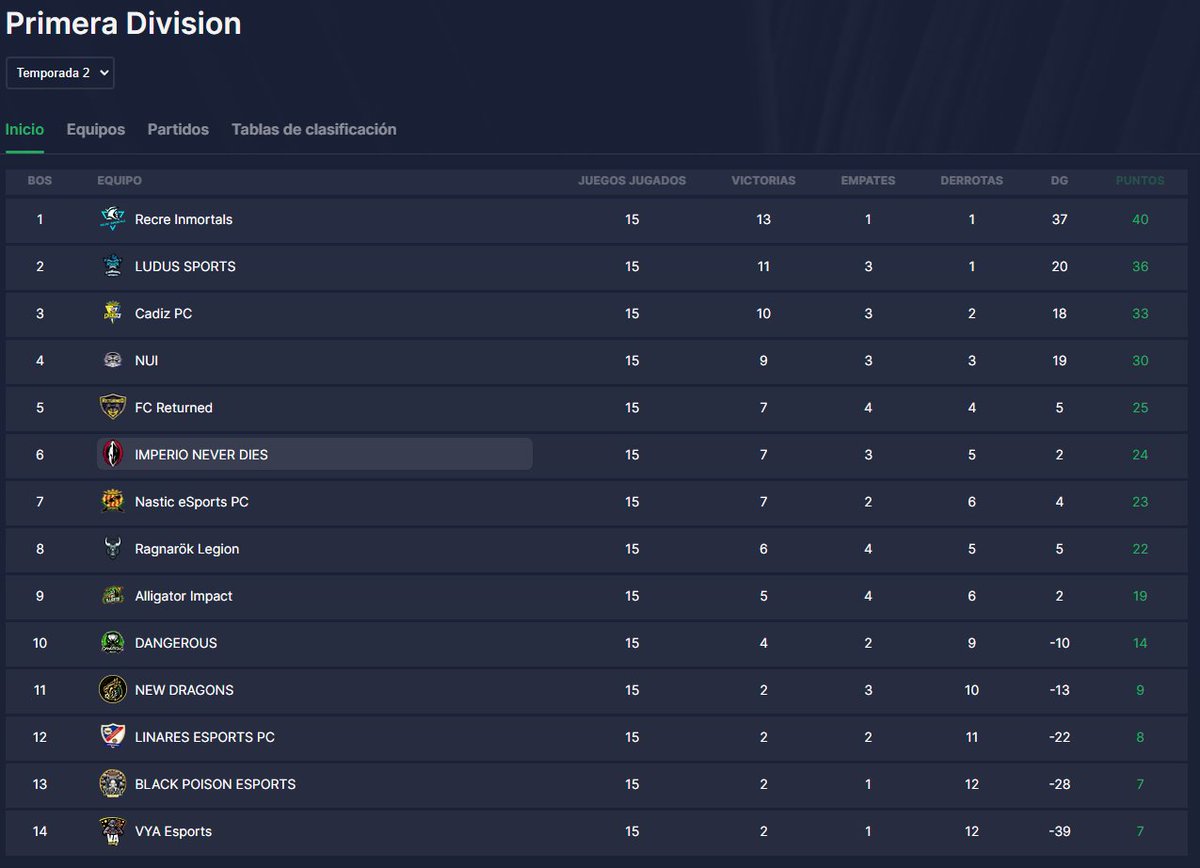Click the LINARES ESPORTS PC team logo
Image resolution: width=1200 pixels, height=868 pixels.
point(113,736)
